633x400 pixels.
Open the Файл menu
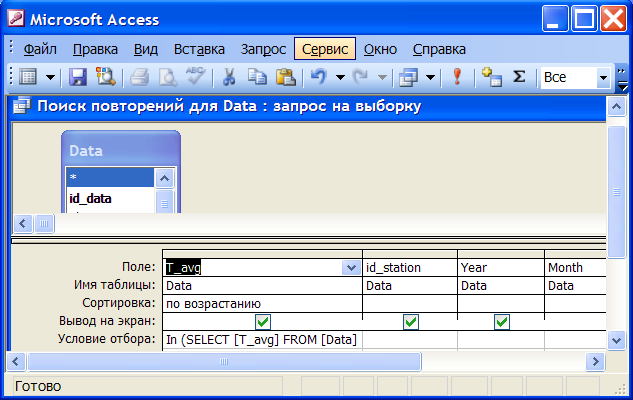point(40,49)
